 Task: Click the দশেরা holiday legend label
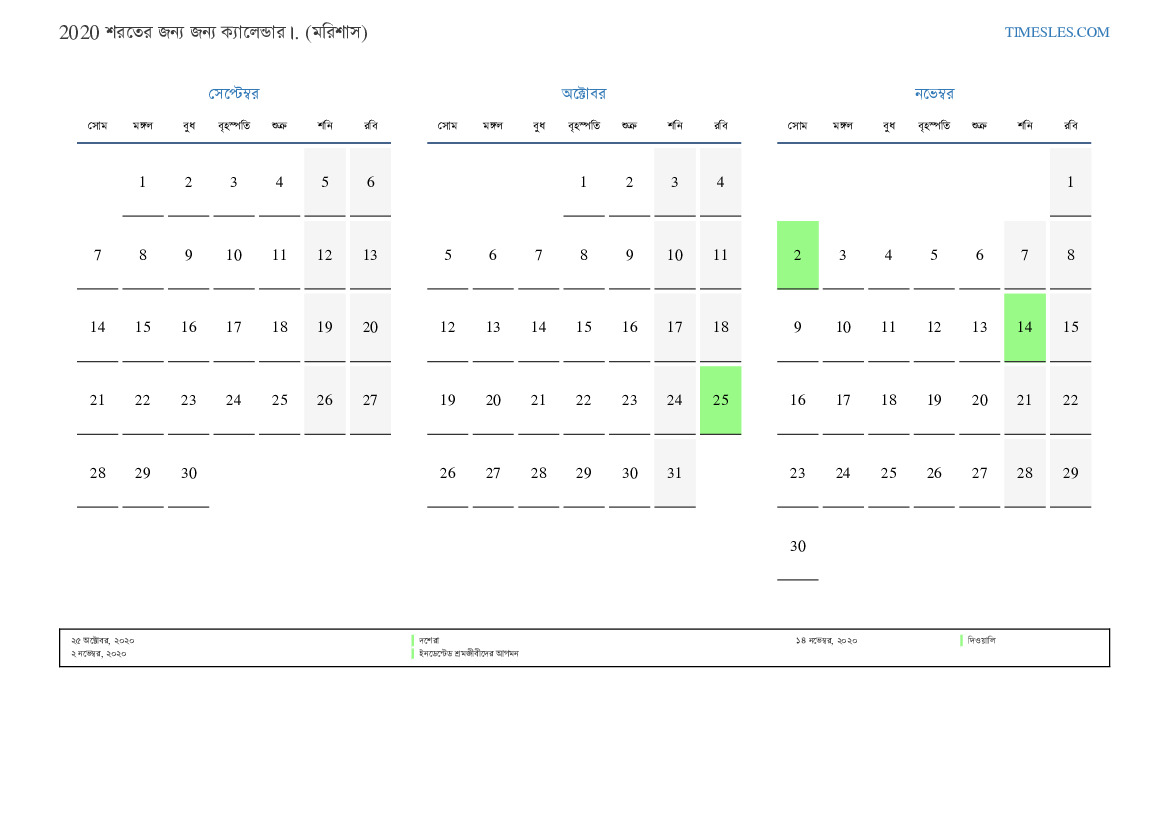[x=429, y=640]
